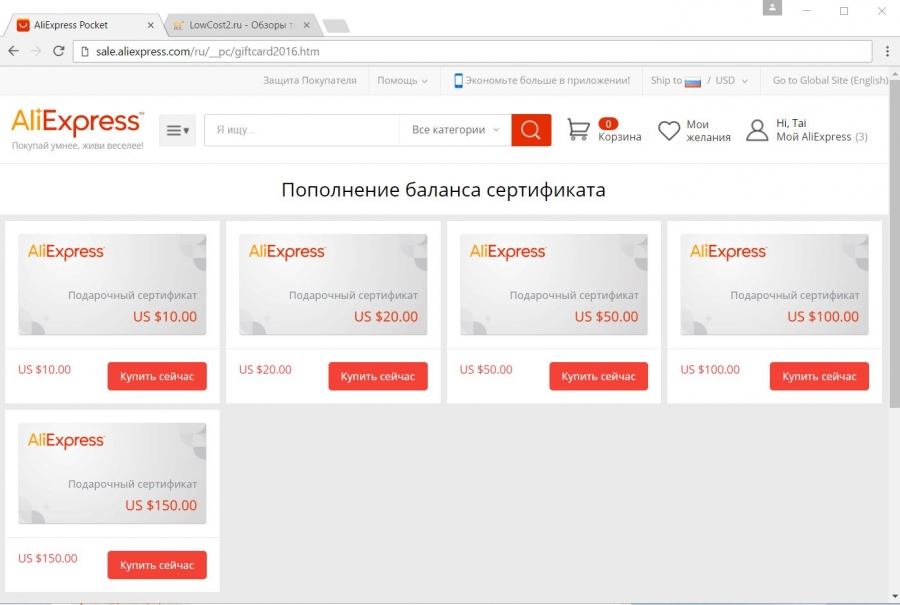900x605 pixels.
Task: Close the AliExpress Pocket tab
Action: (150, 25)
